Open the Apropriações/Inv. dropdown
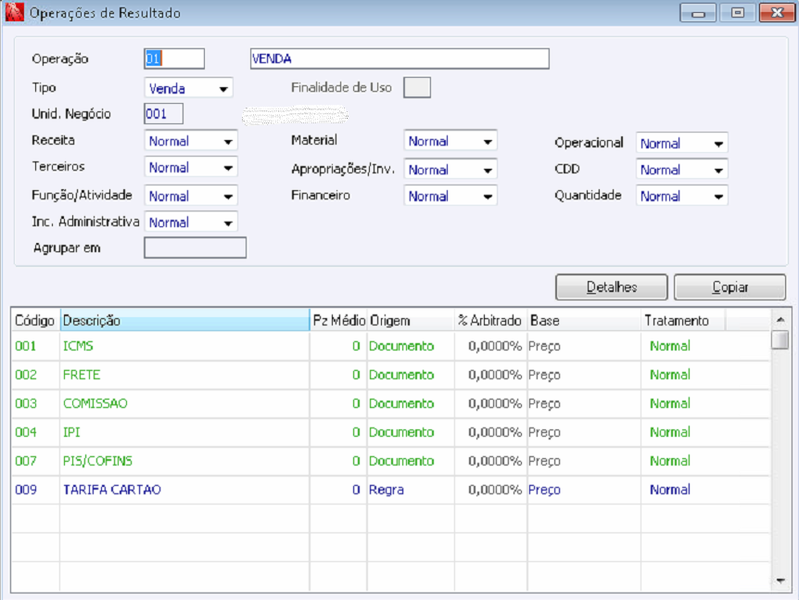799x600 pixels. coord(450,169)
